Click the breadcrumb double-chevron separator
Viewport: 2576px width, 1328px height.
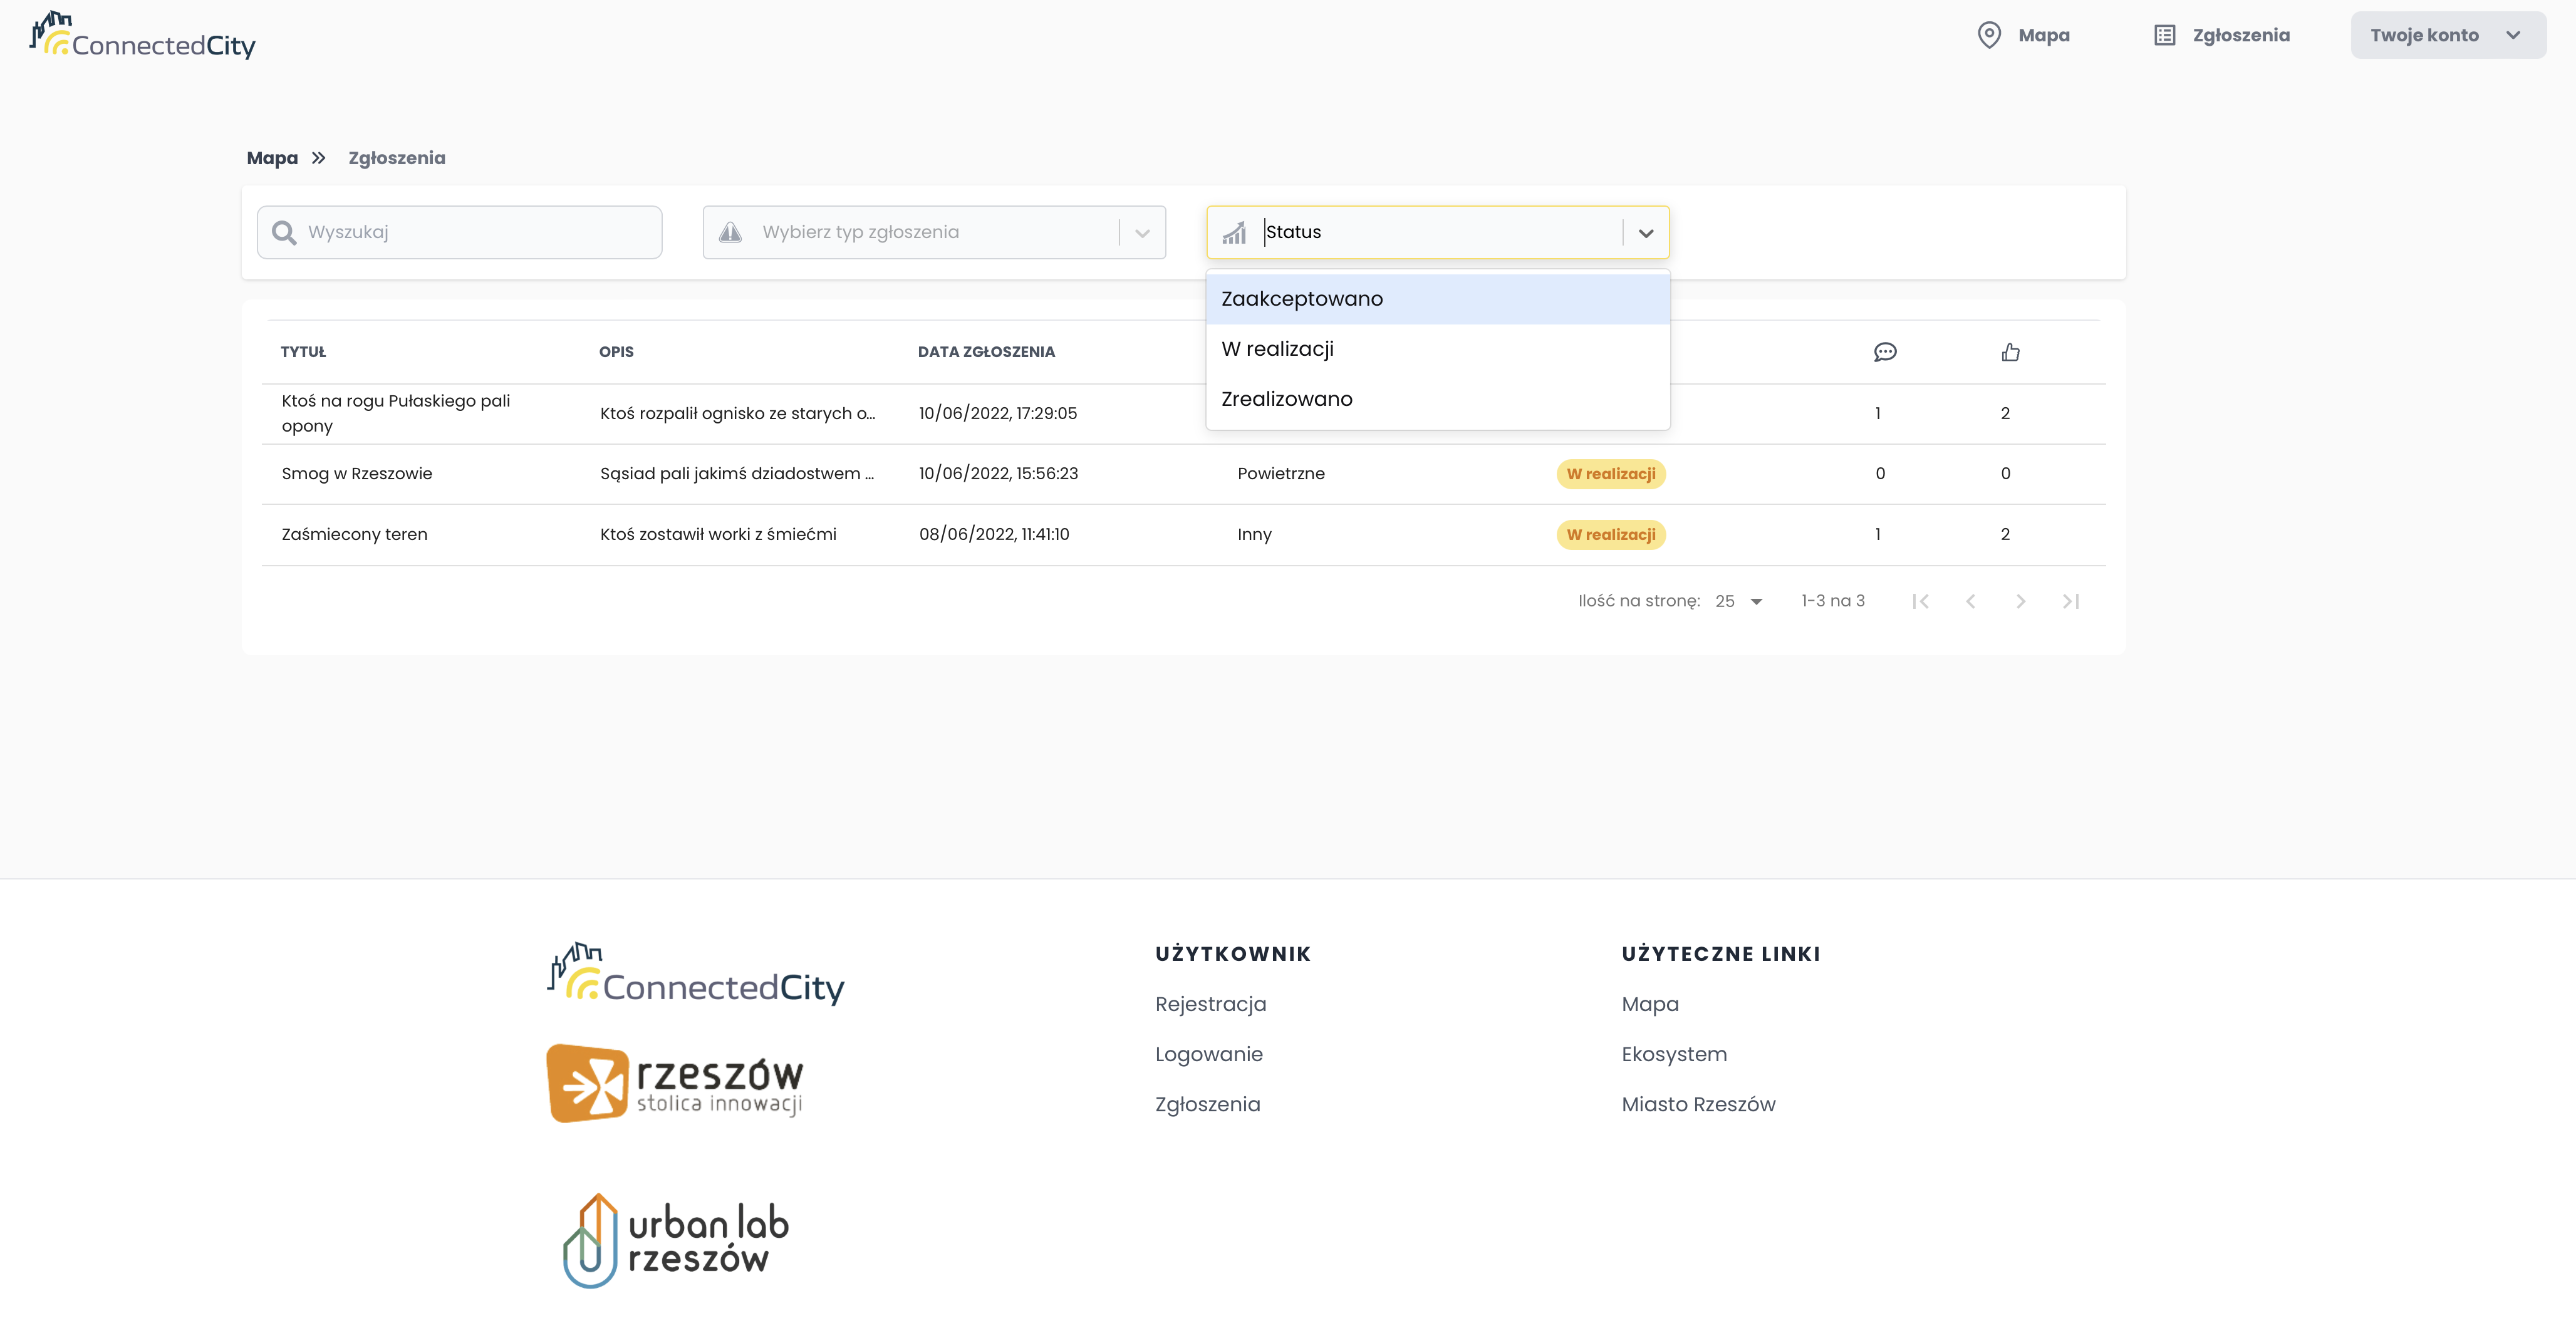click(318, 158)
